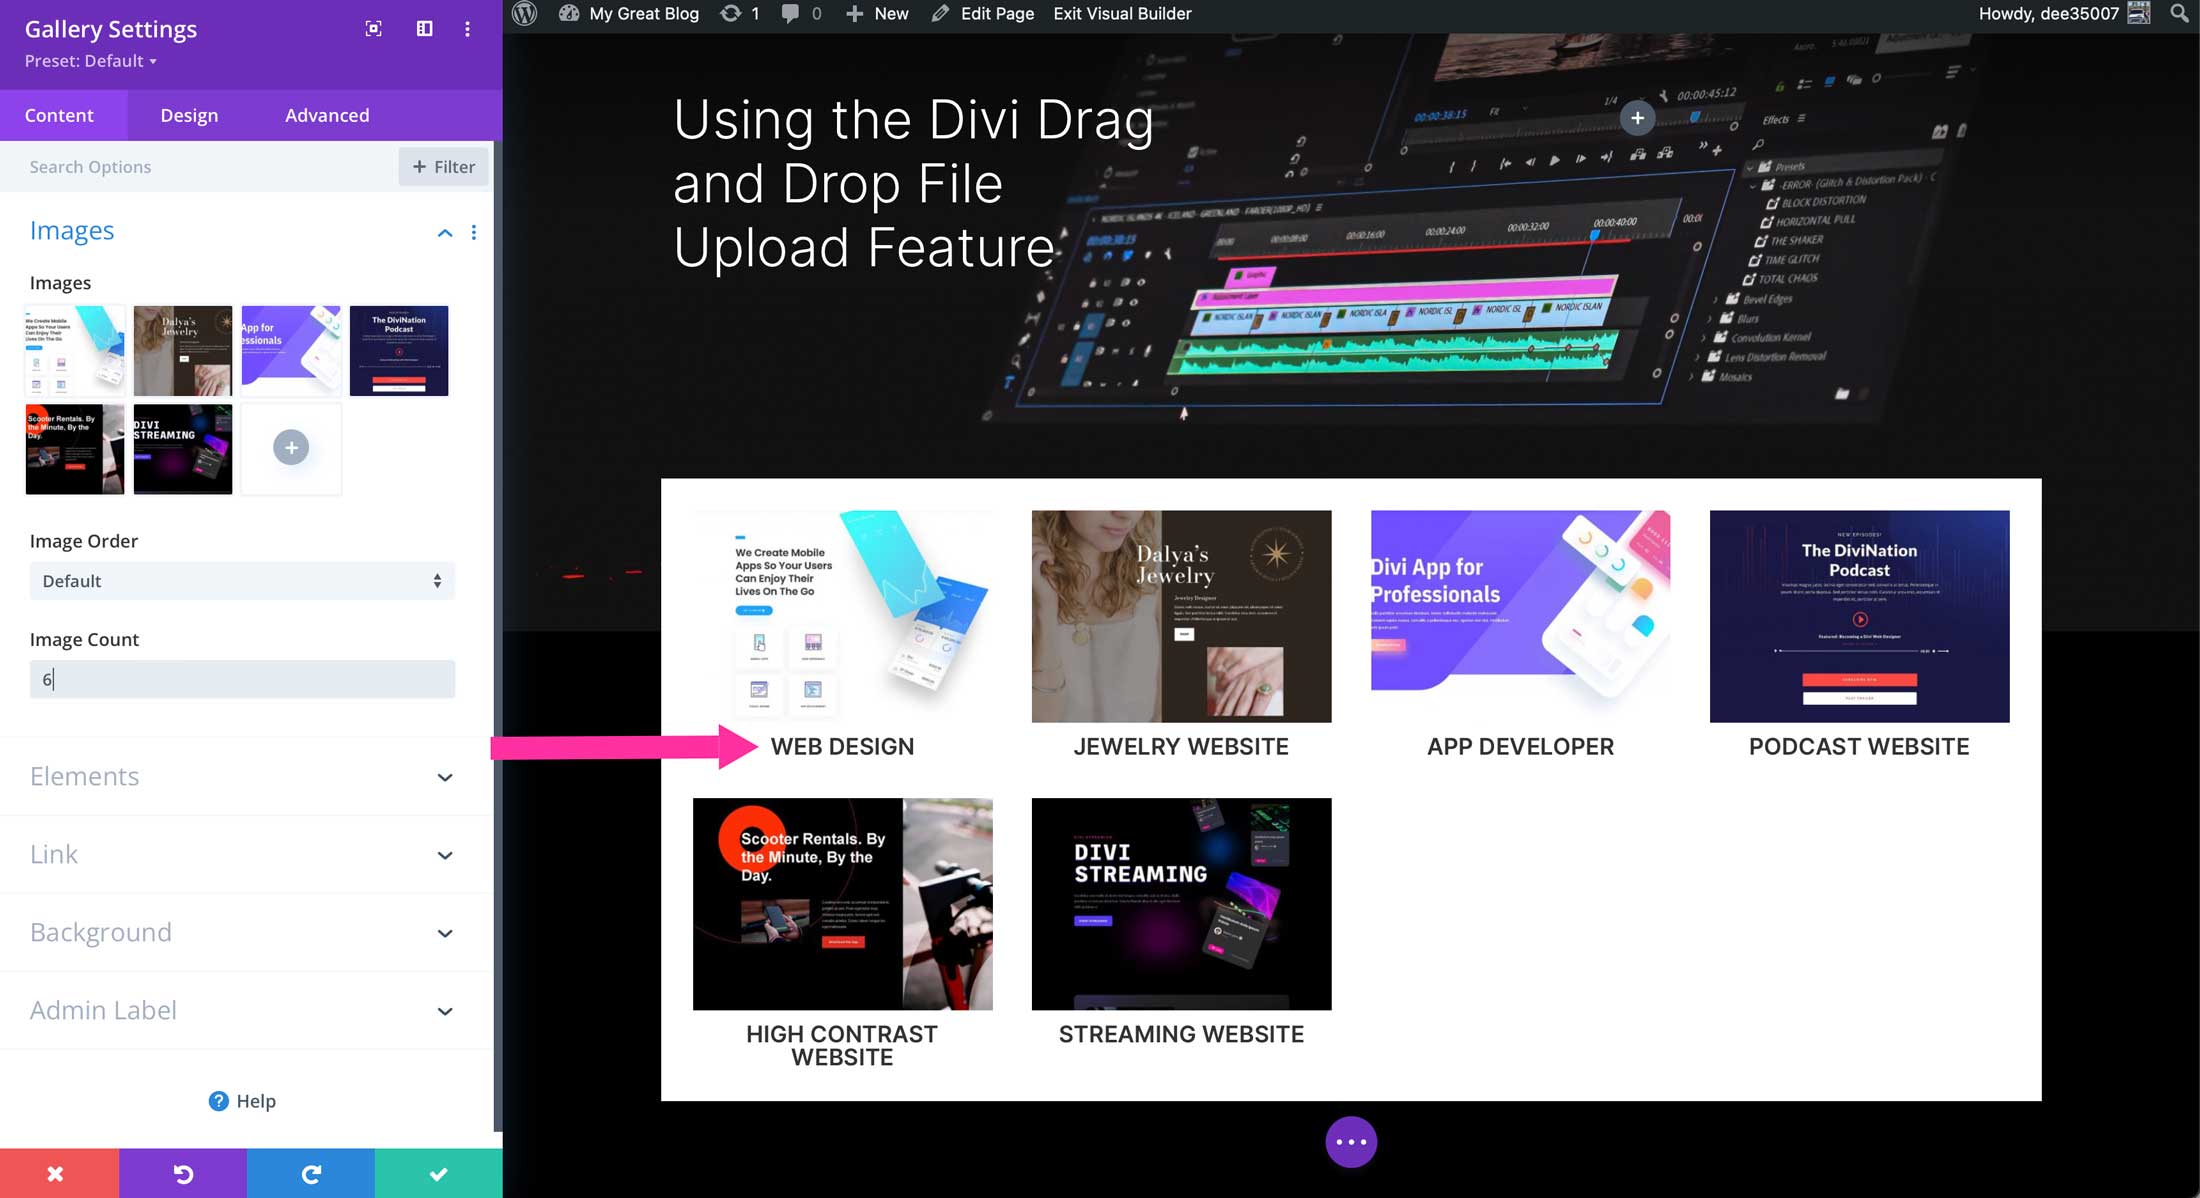This screenshot has height=1198, width=2200.
Task: Click the Filter button above the settings
Action: 443,166
